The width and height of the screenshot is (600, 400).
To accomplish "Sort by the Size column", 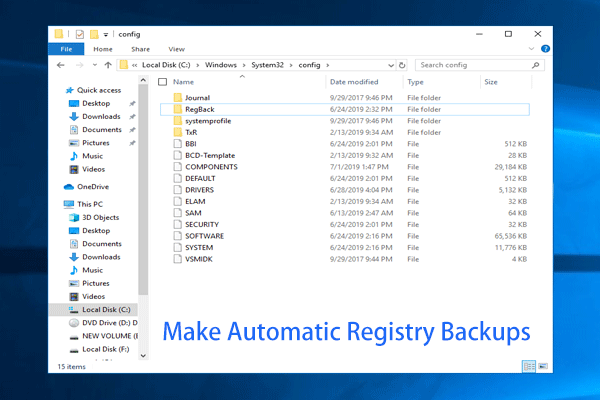I will pyautogui.click(x=491, y=82).
